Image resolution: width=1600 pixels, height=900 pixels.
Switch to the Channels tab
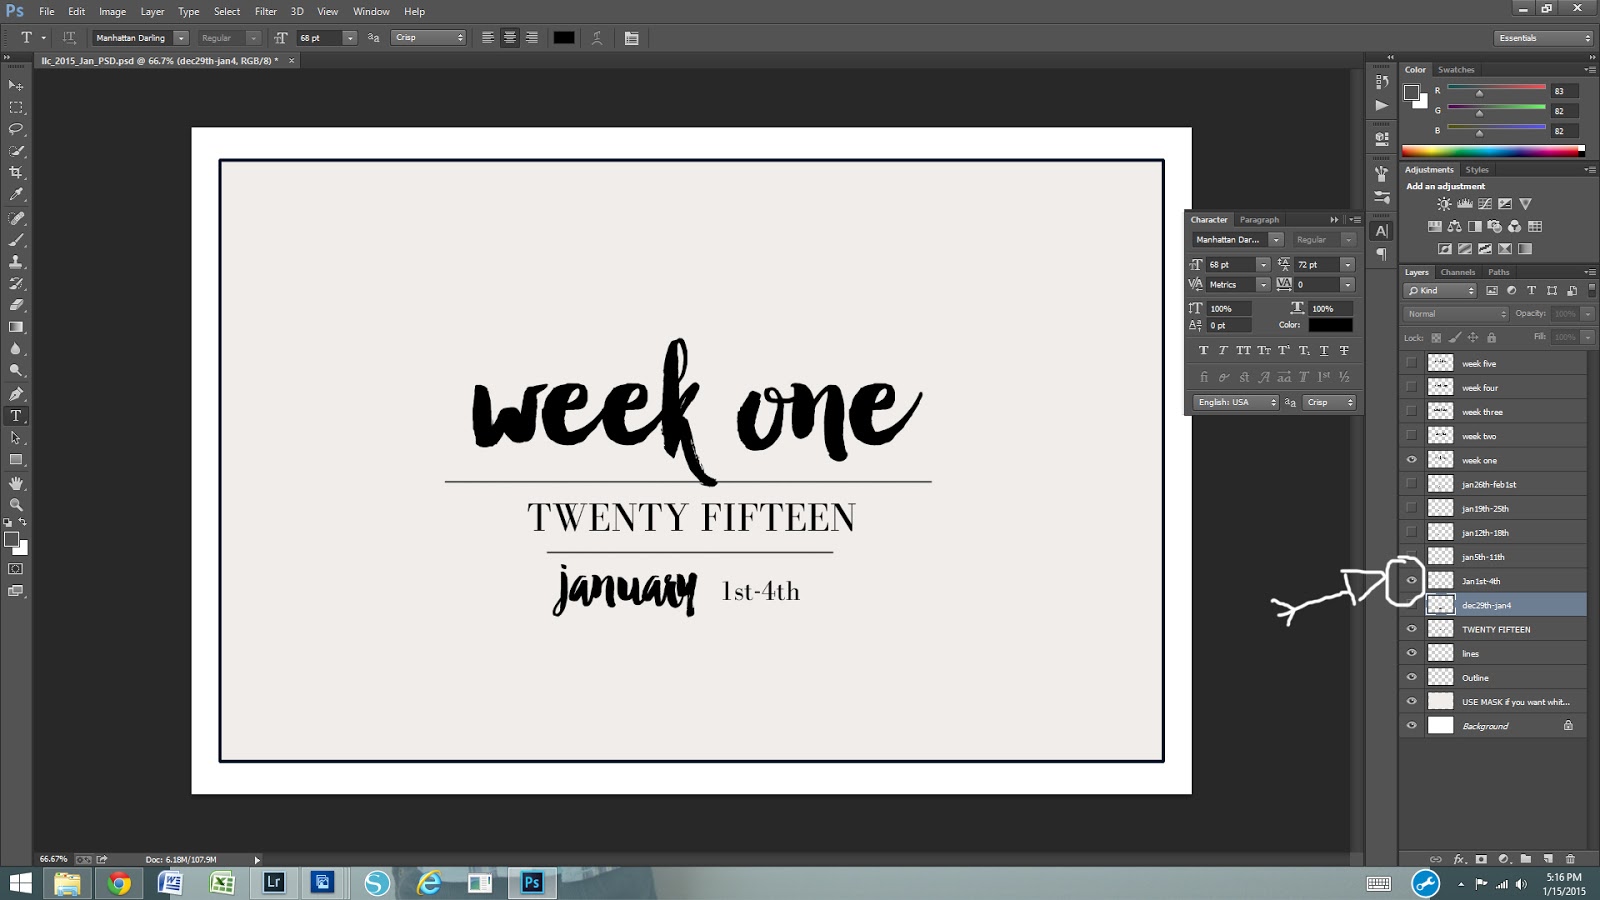tap(1457, 271)
